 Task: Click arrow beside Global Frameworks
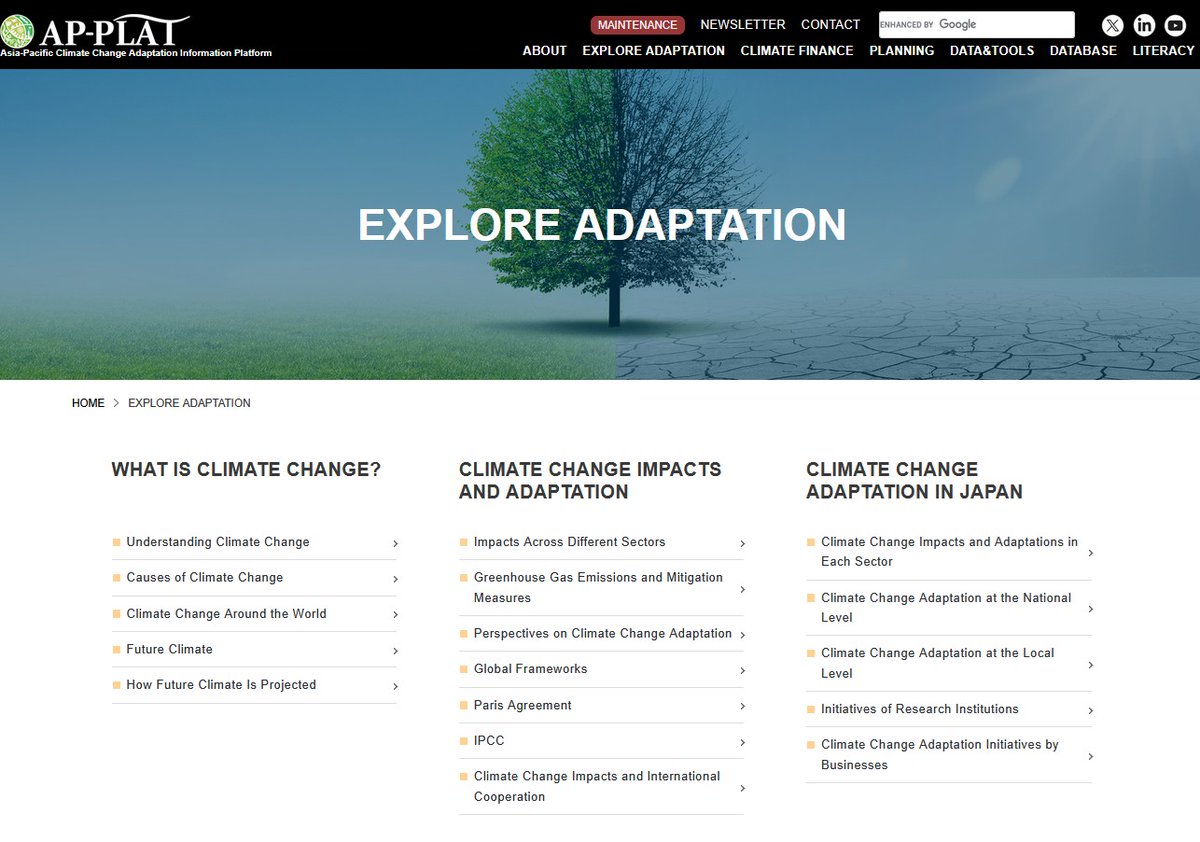point(742,670)
